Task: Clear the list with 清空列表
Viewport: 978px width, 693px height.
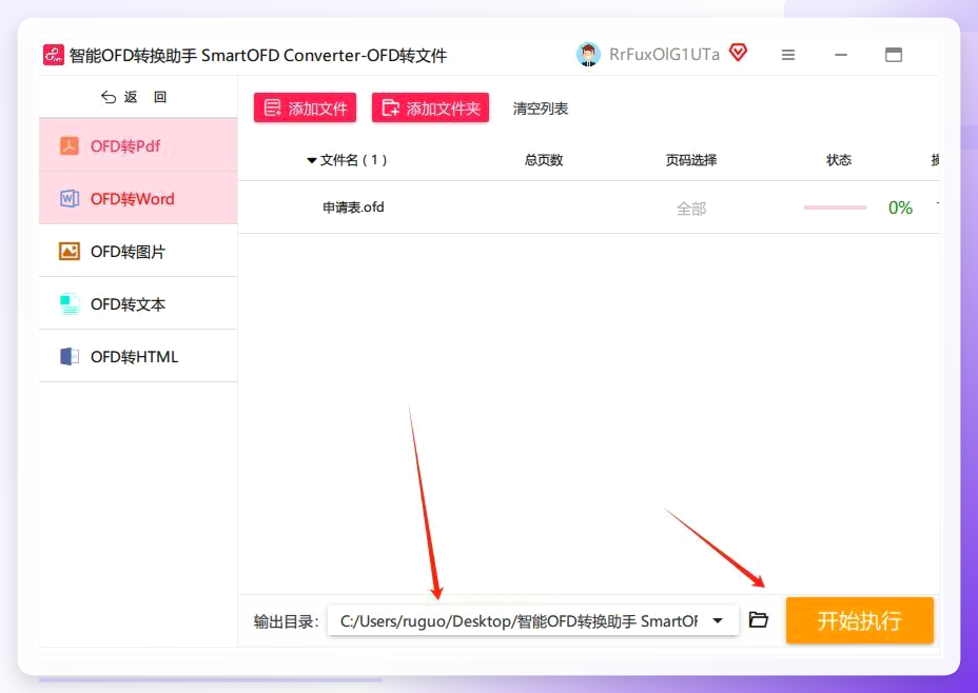Action: 540,109
